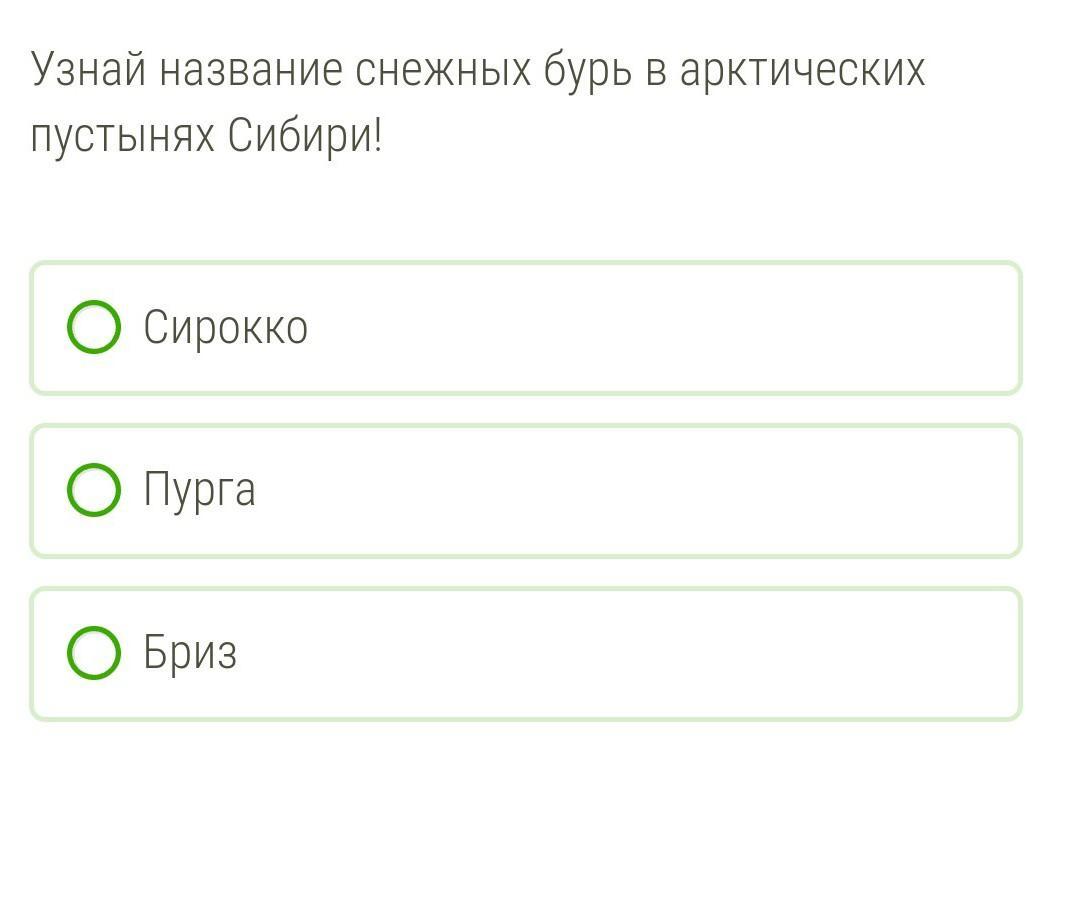
Task: Click the question's second line ending with Сибири!
Action: point(206,137)
